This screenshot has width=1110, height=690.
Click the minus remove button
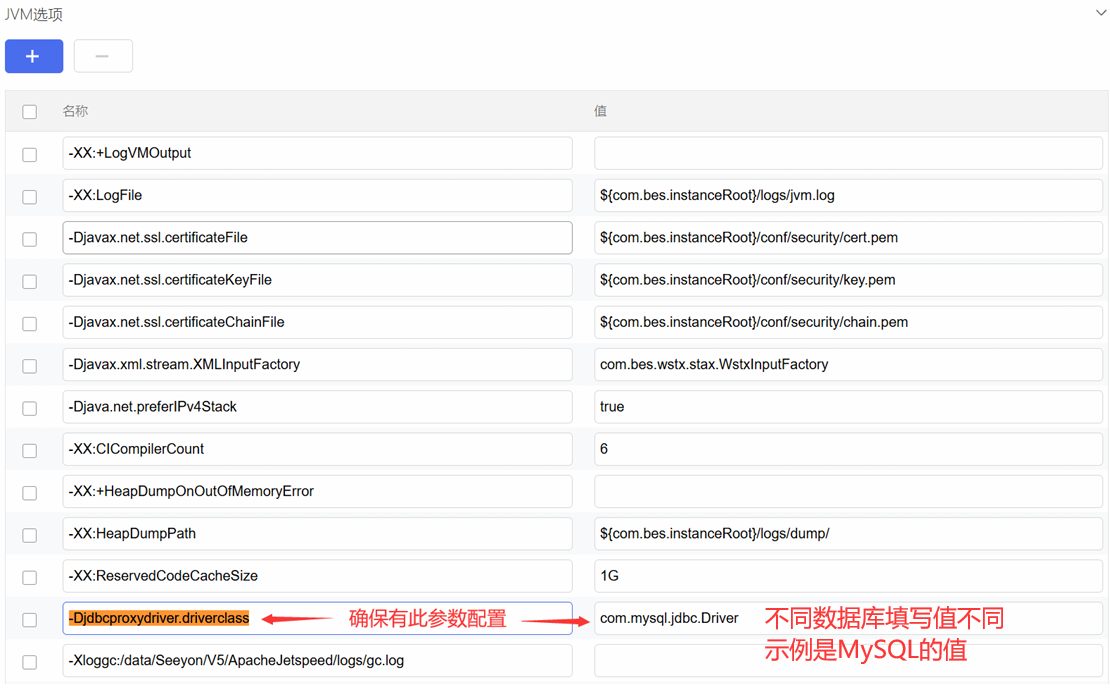(x=103, y=56)
